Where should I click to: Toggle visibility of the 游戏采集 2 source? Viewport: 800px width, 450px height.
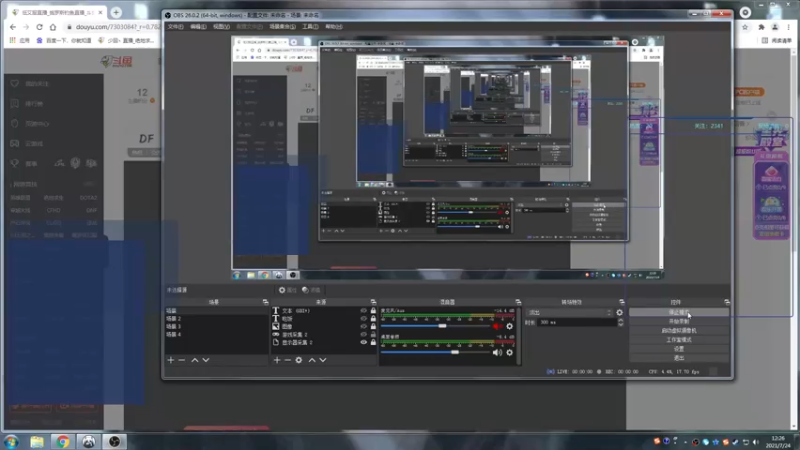pyautogui.click(x=363, y=334)
